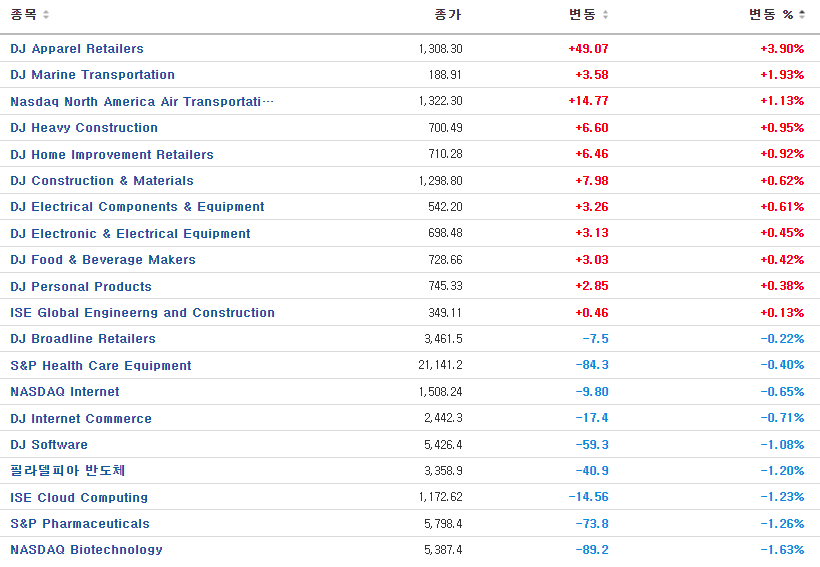Select closing price 700.49
The width and height of the screenshot is (820, 567).
coord(445,128)
